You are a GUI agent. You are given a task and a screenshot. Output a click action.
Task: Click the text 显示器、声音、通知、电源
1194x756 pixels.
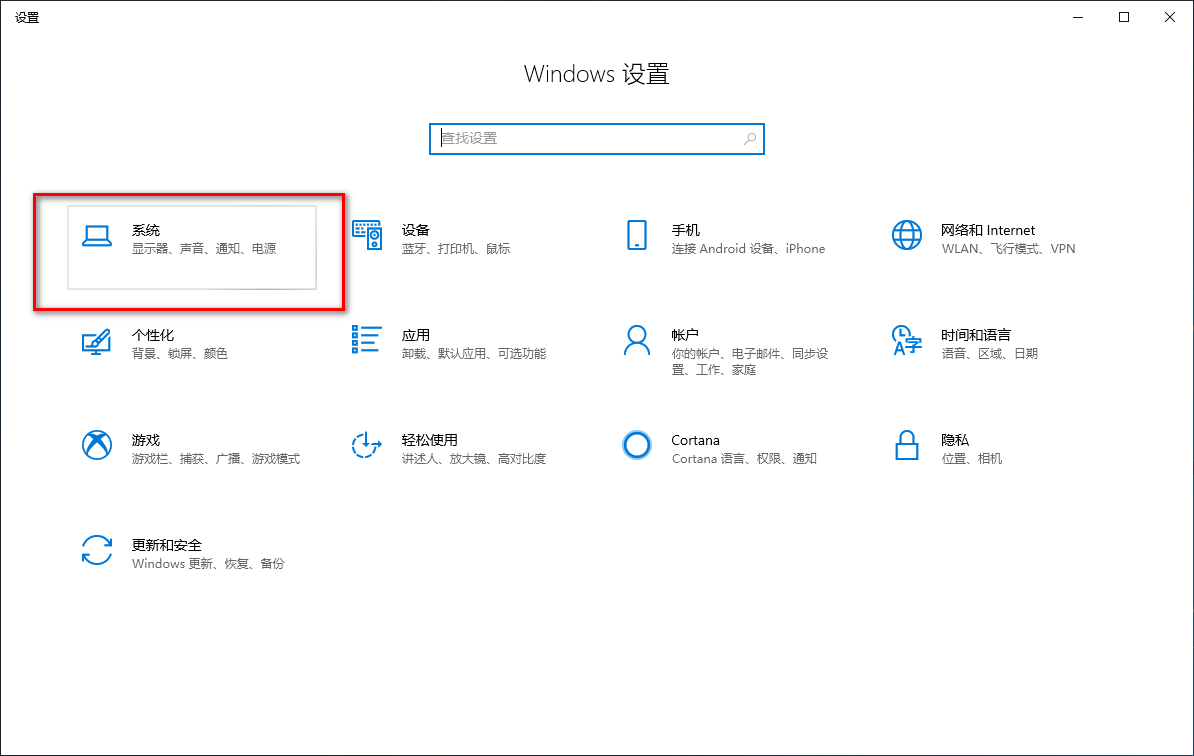coord(204,248)
